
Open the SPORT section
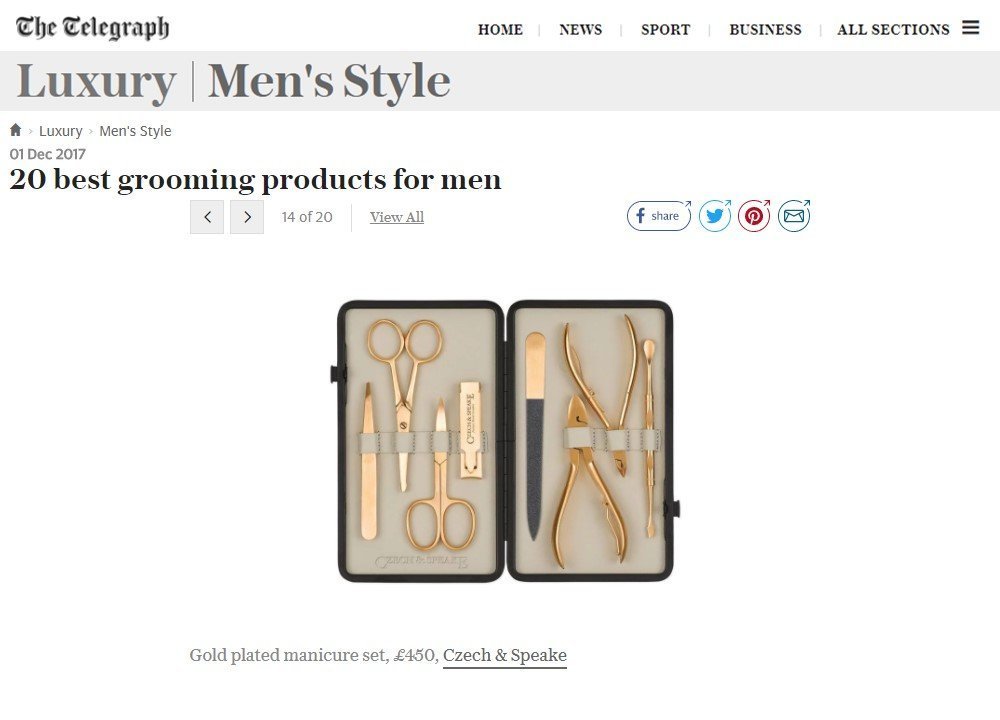click(665, 29)
